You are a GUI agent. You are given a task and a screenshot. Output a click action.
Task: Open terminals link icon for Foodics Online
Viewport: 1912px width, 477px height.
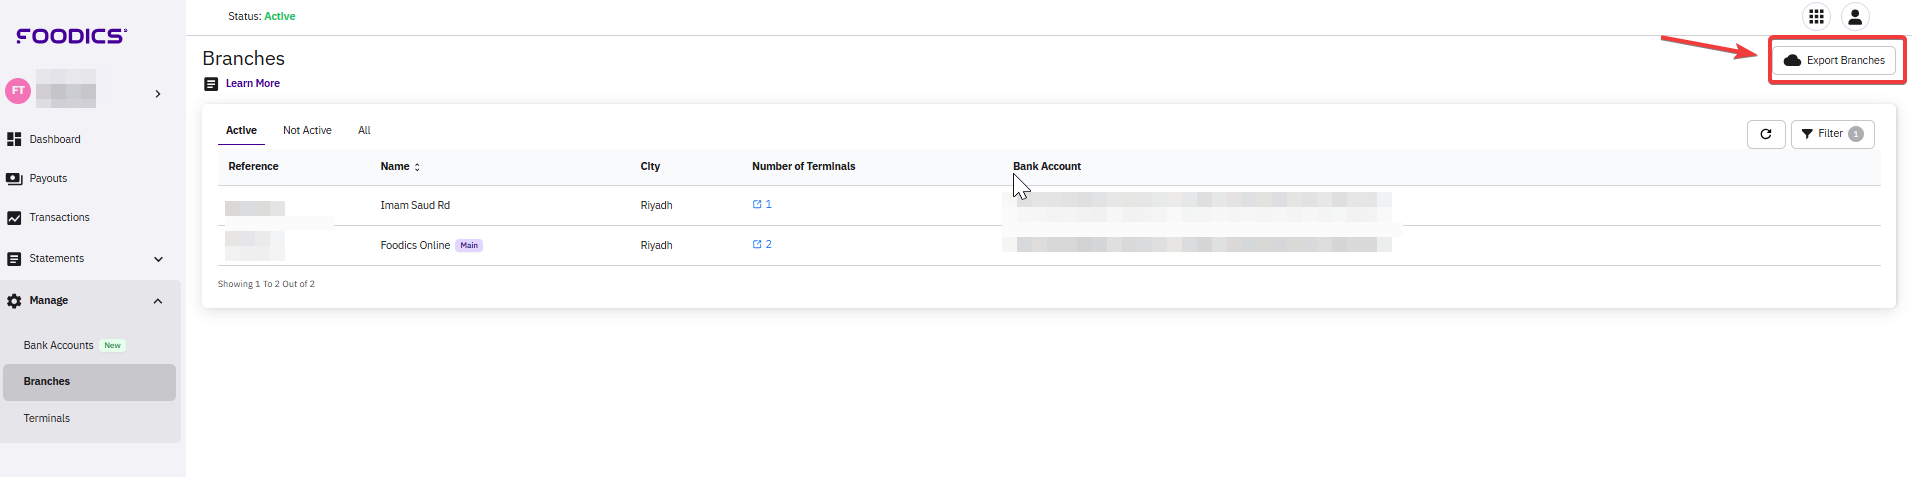(x=757, y=245)
